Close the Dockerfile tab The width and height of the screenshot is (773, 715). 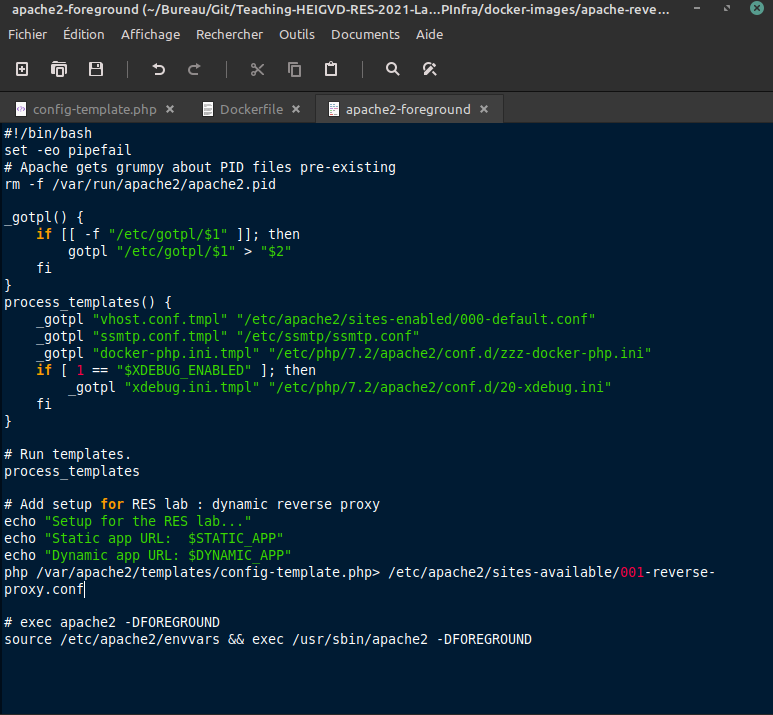click(x=296, y=109)
